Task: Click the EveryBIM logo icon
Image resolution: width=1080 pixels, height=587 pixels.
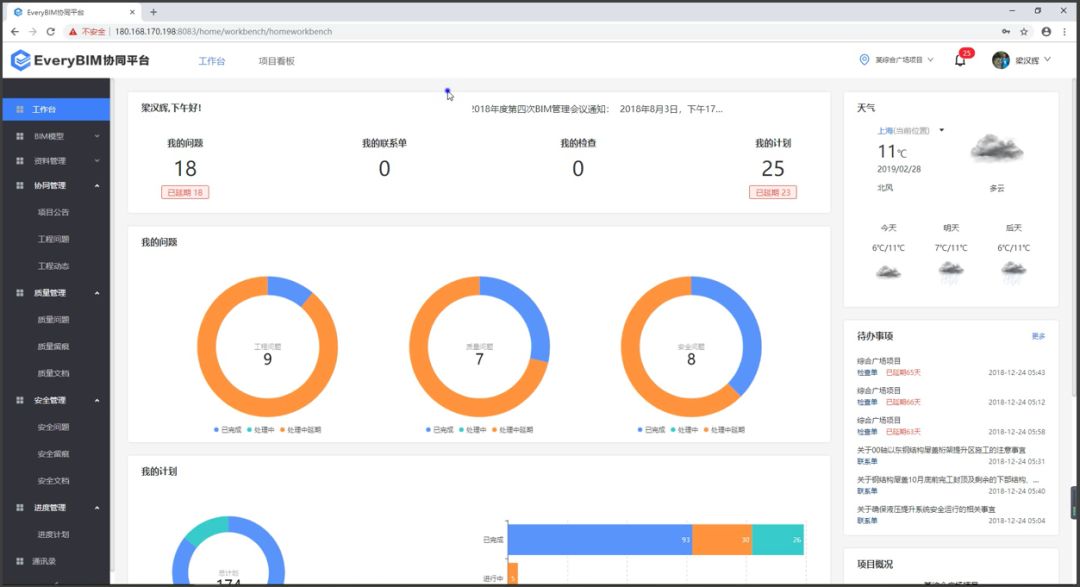Action: (x=21, y=61)
